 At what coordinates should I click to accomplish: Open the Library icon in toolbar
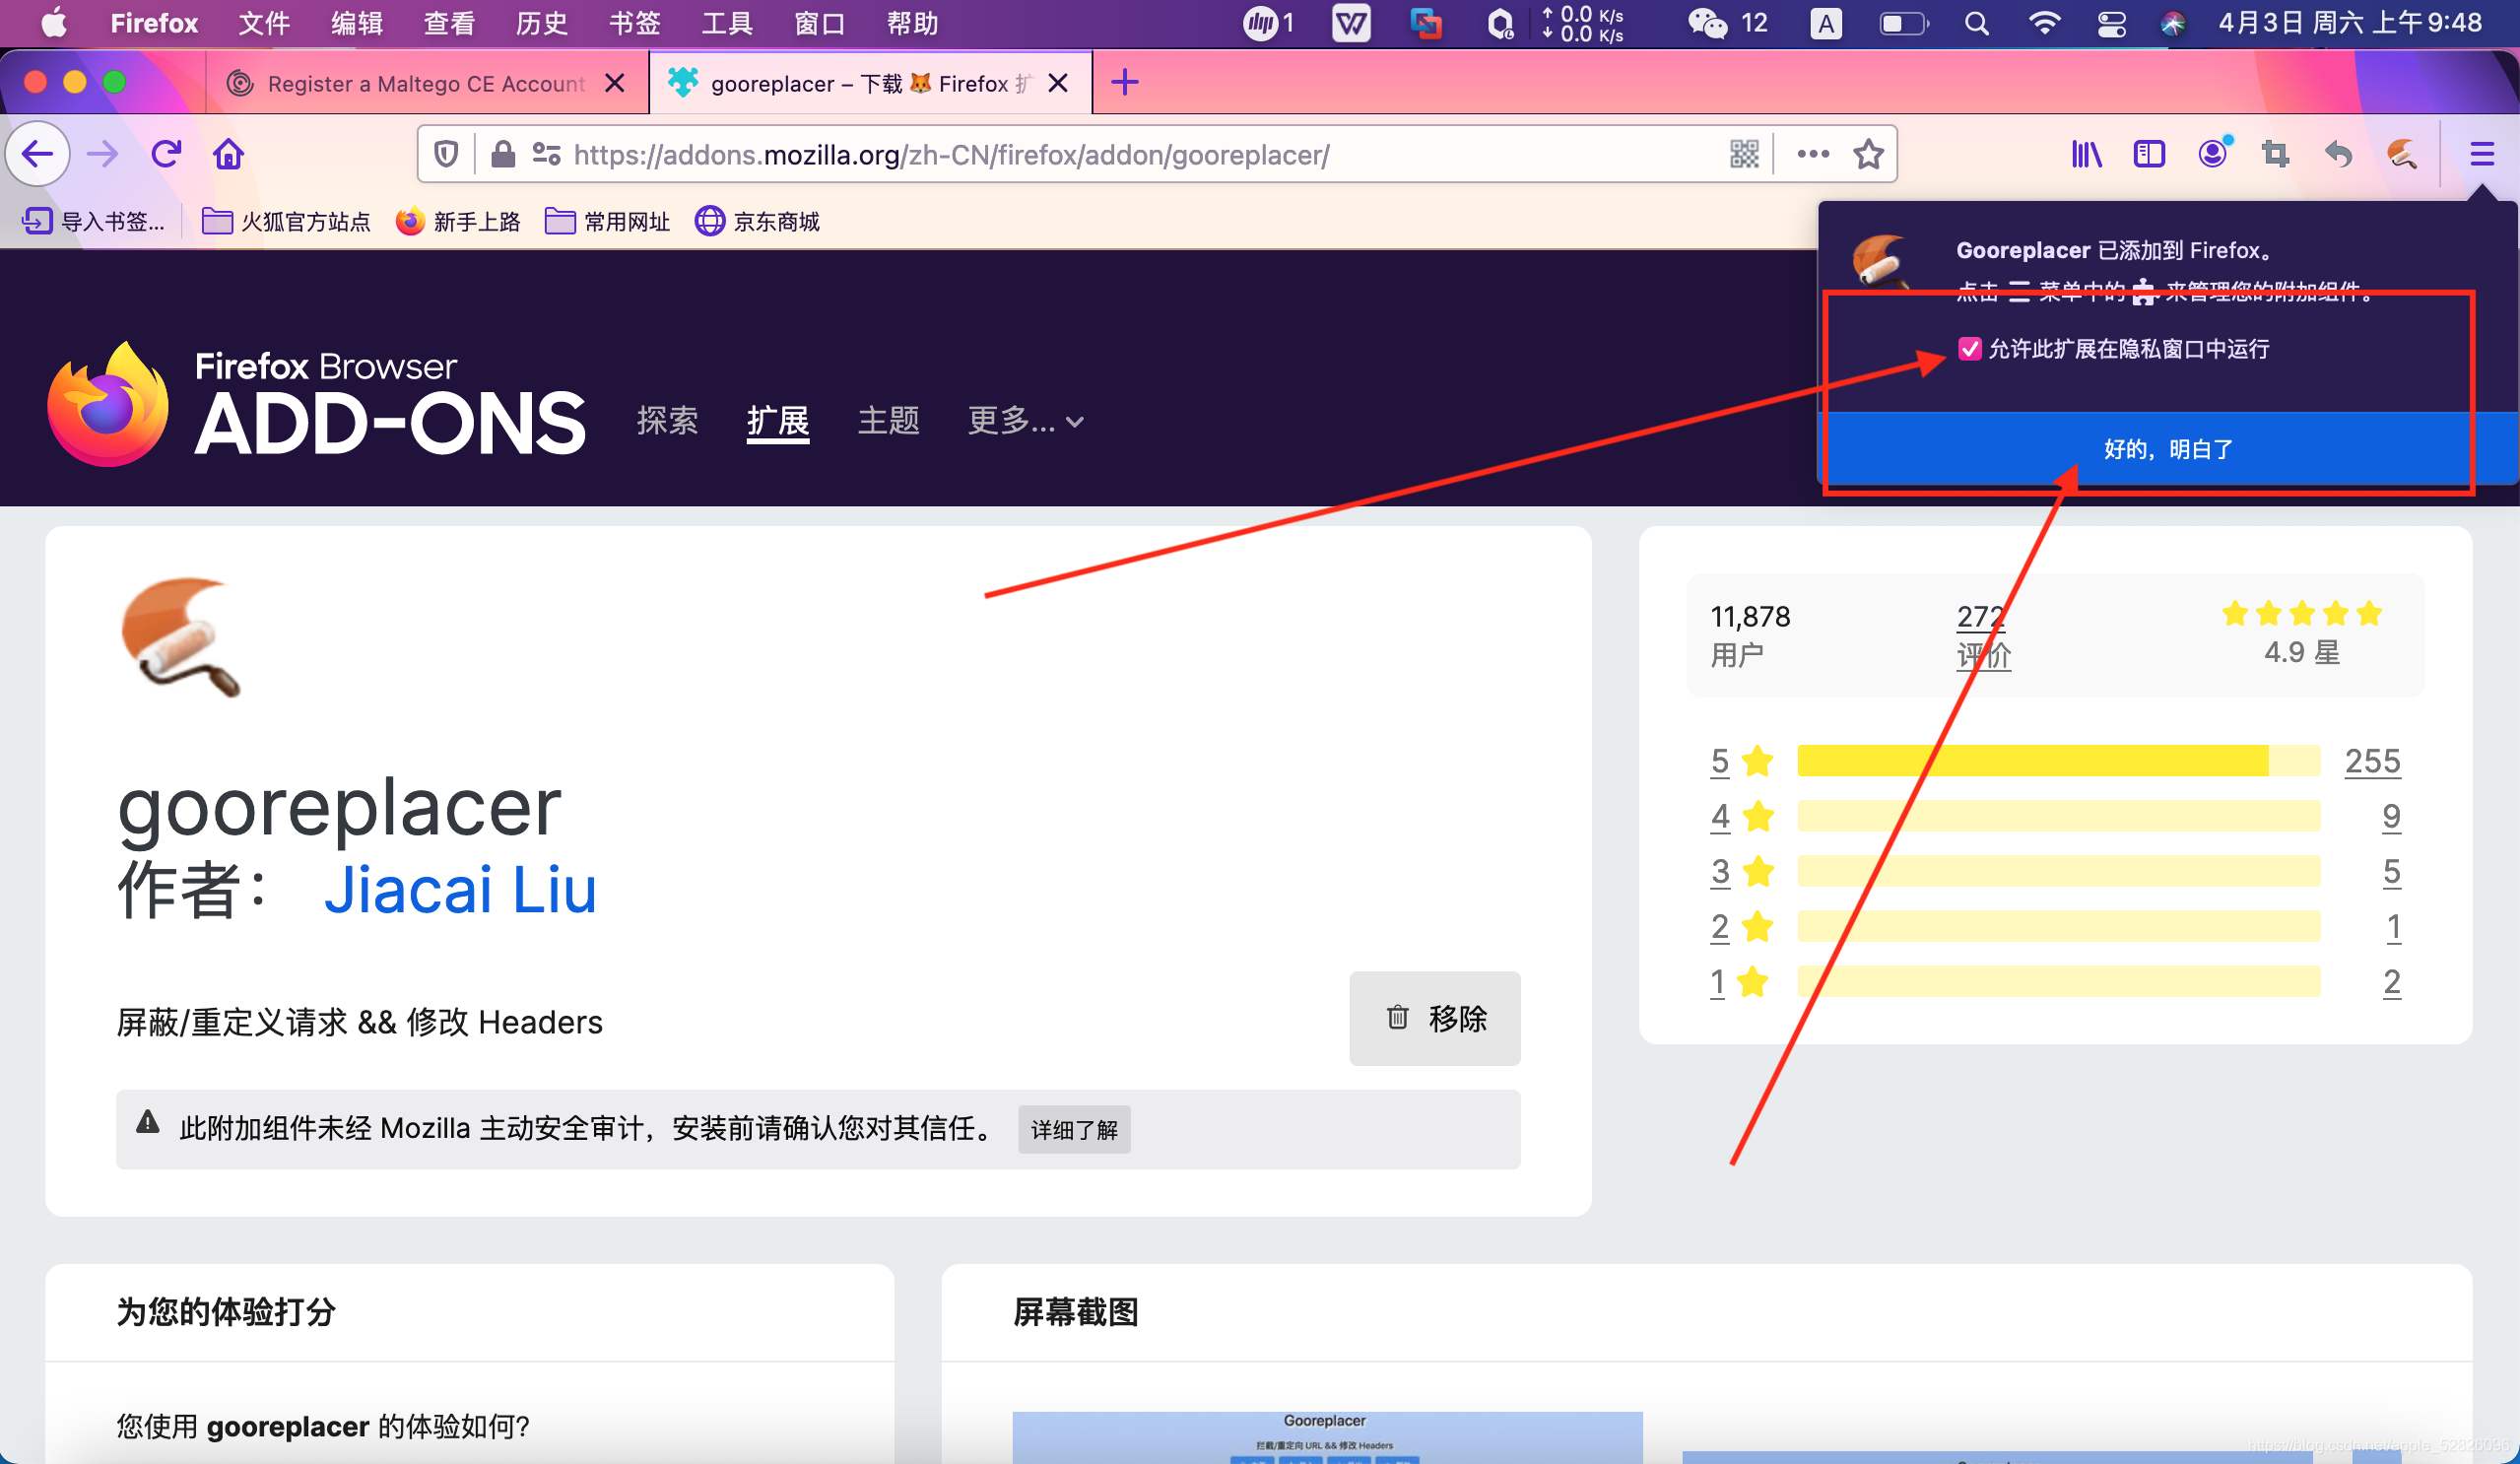click(2086, 154)
